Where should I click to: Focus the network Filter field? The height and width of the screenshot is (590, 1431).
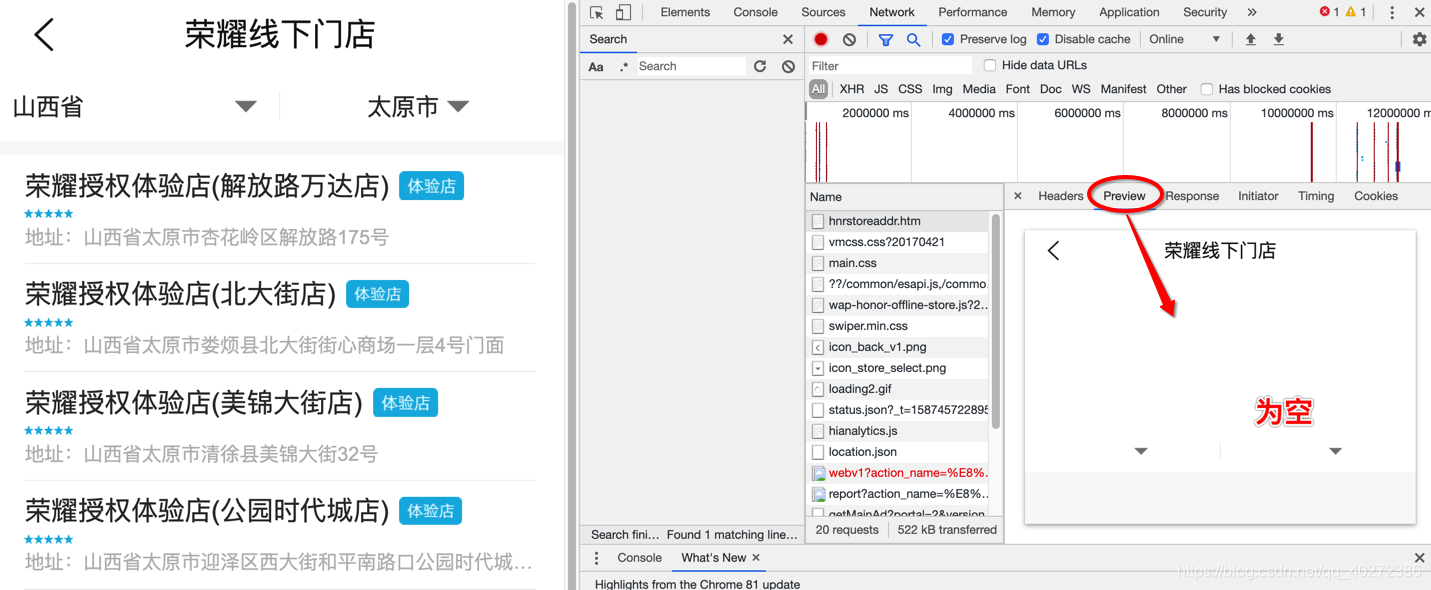[890, 65]
